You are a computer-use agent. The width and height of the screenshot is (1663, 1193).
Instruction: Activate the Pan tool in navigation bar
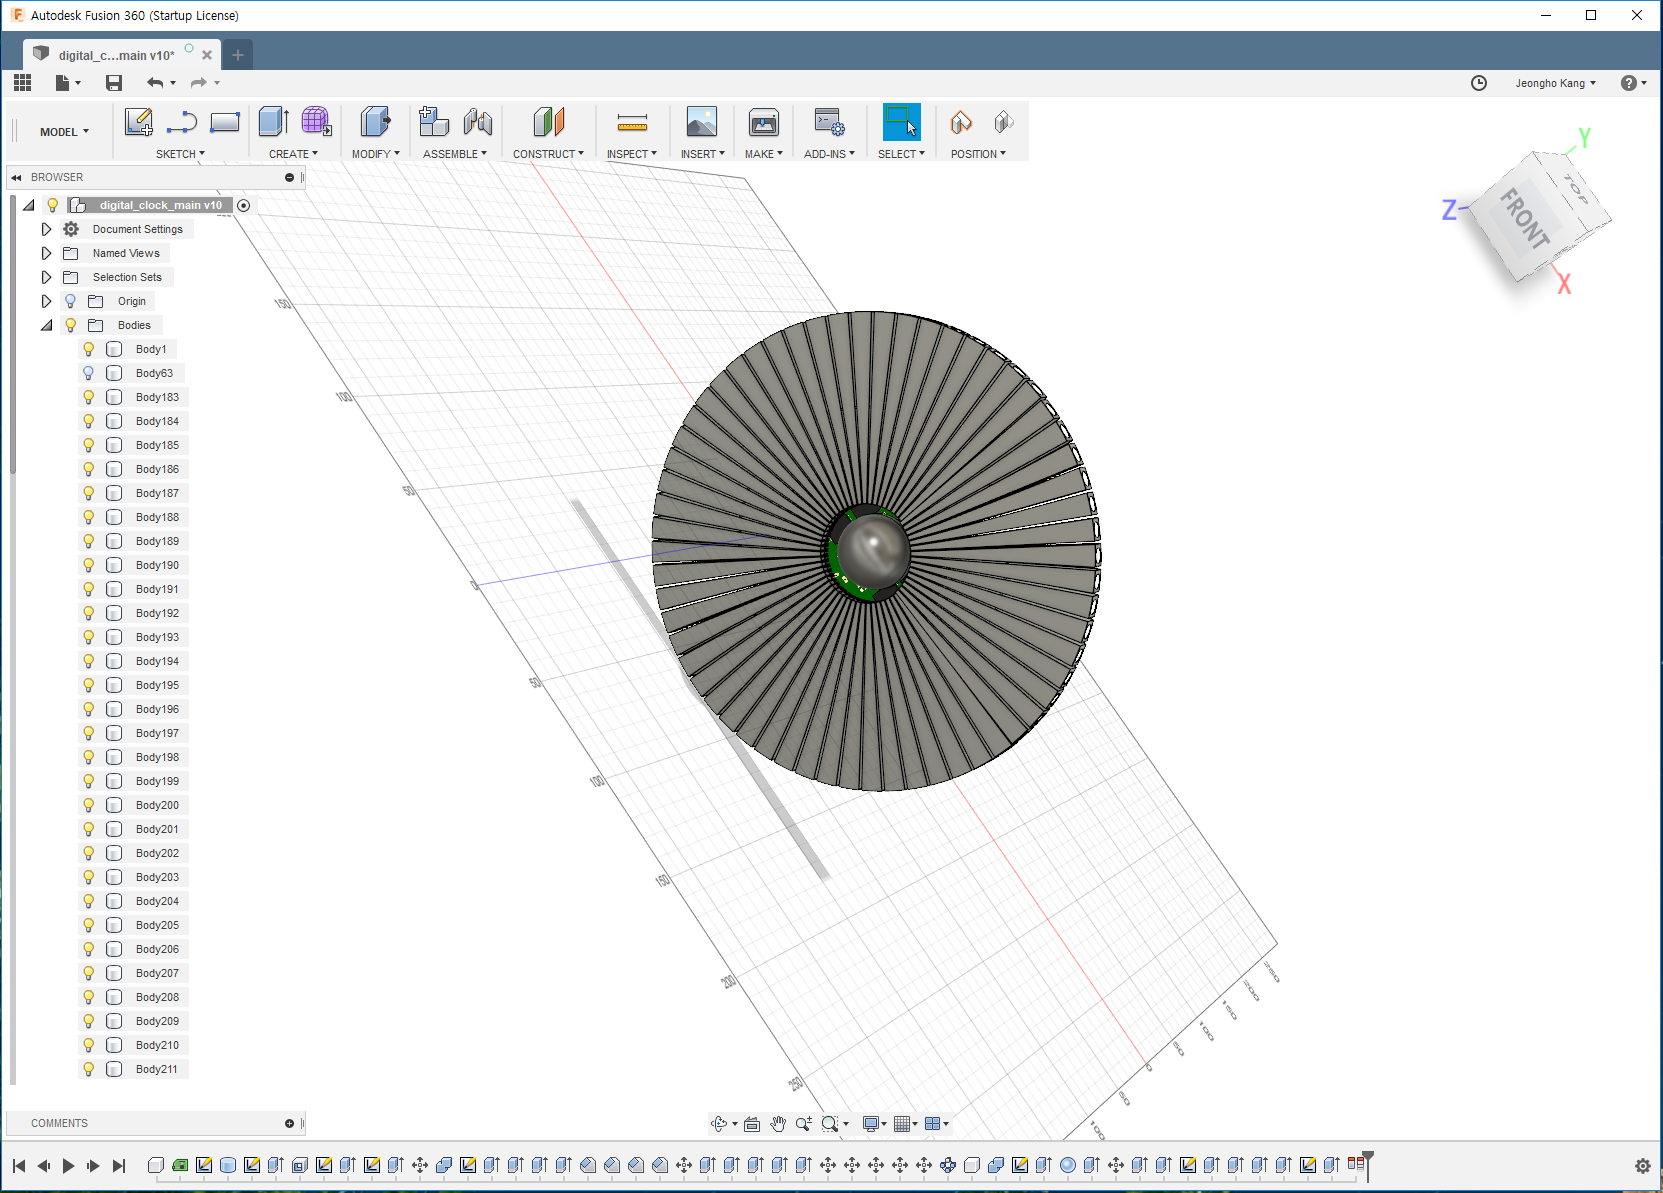[x=779, y=1123]
